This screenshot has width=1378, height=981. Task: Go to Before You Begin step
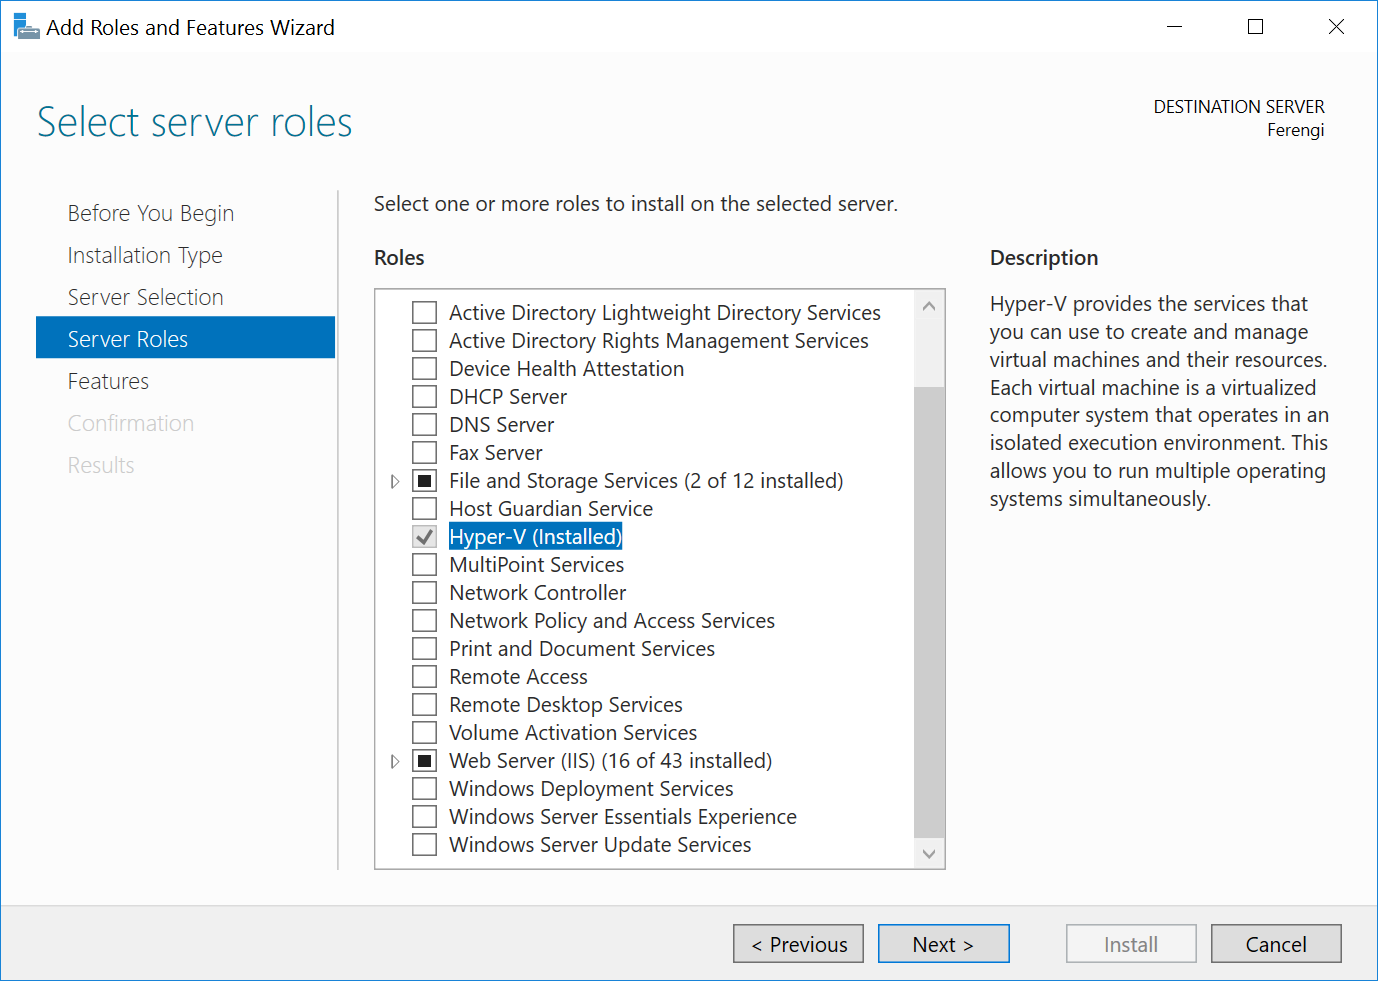151,213
